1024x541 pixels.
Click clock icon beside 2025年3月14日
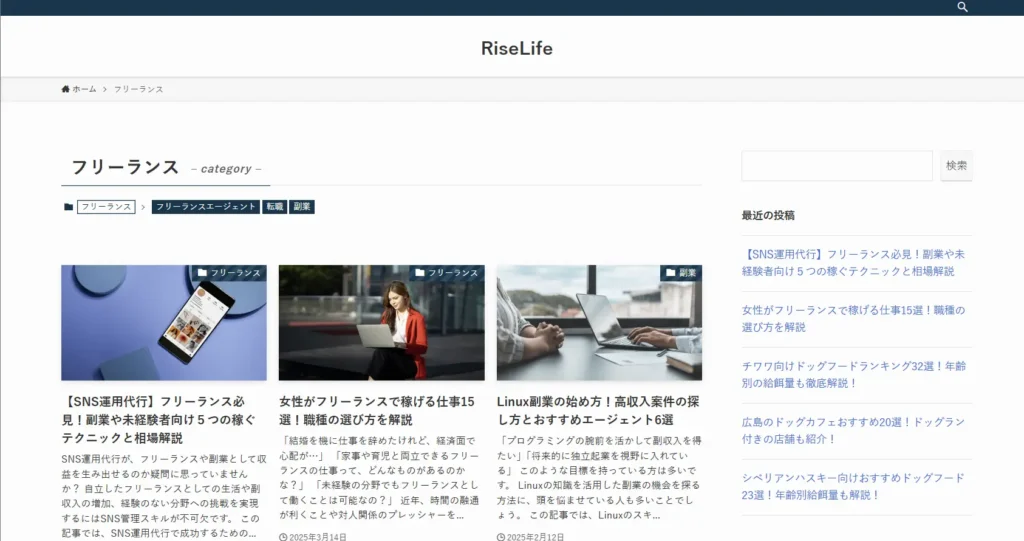[283, 537]
